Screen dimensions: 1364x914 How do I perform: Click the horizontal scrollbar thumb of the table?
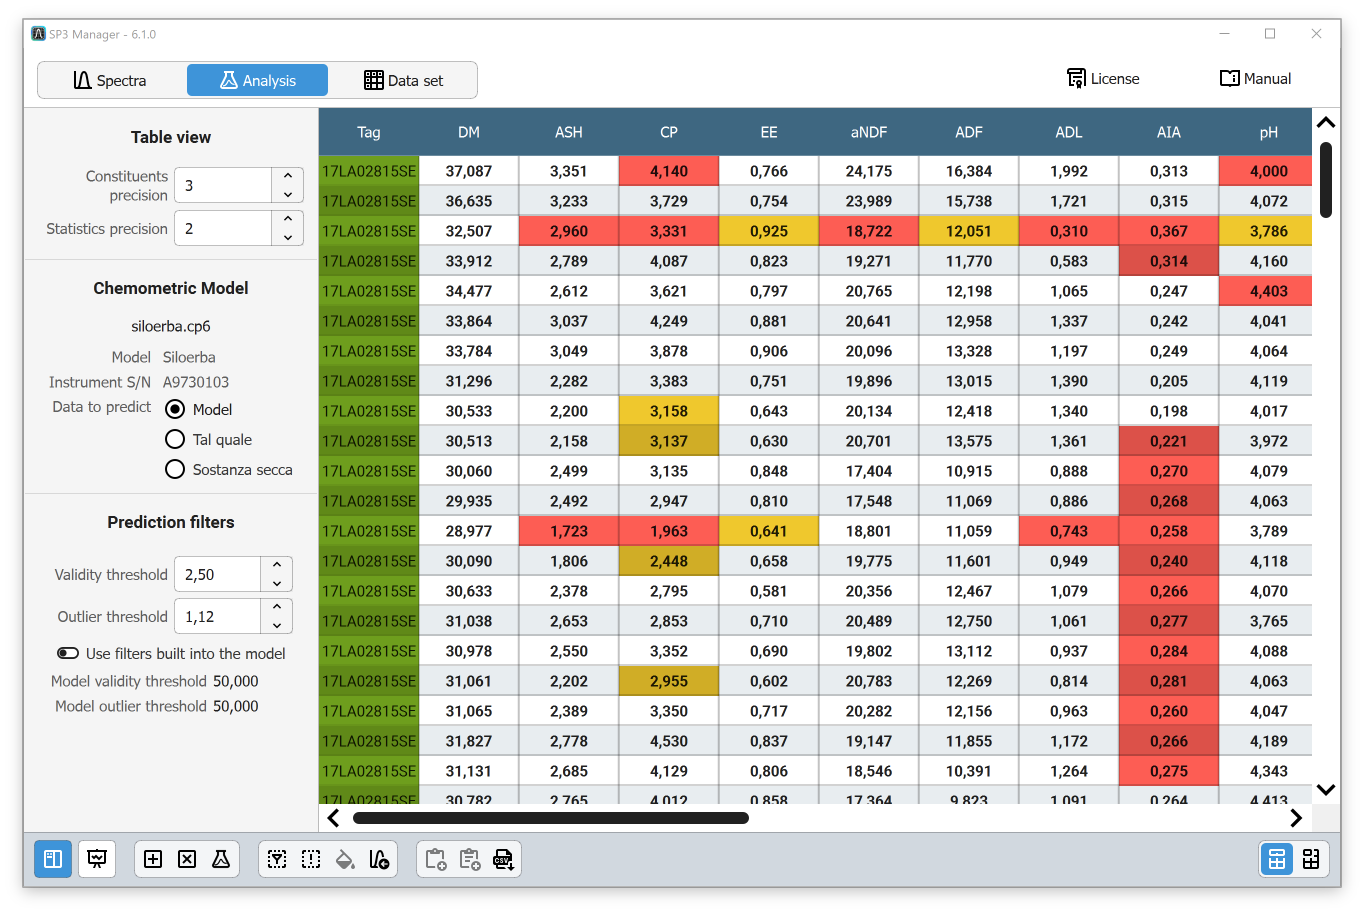pyautogui.click(x=551, y=818)
